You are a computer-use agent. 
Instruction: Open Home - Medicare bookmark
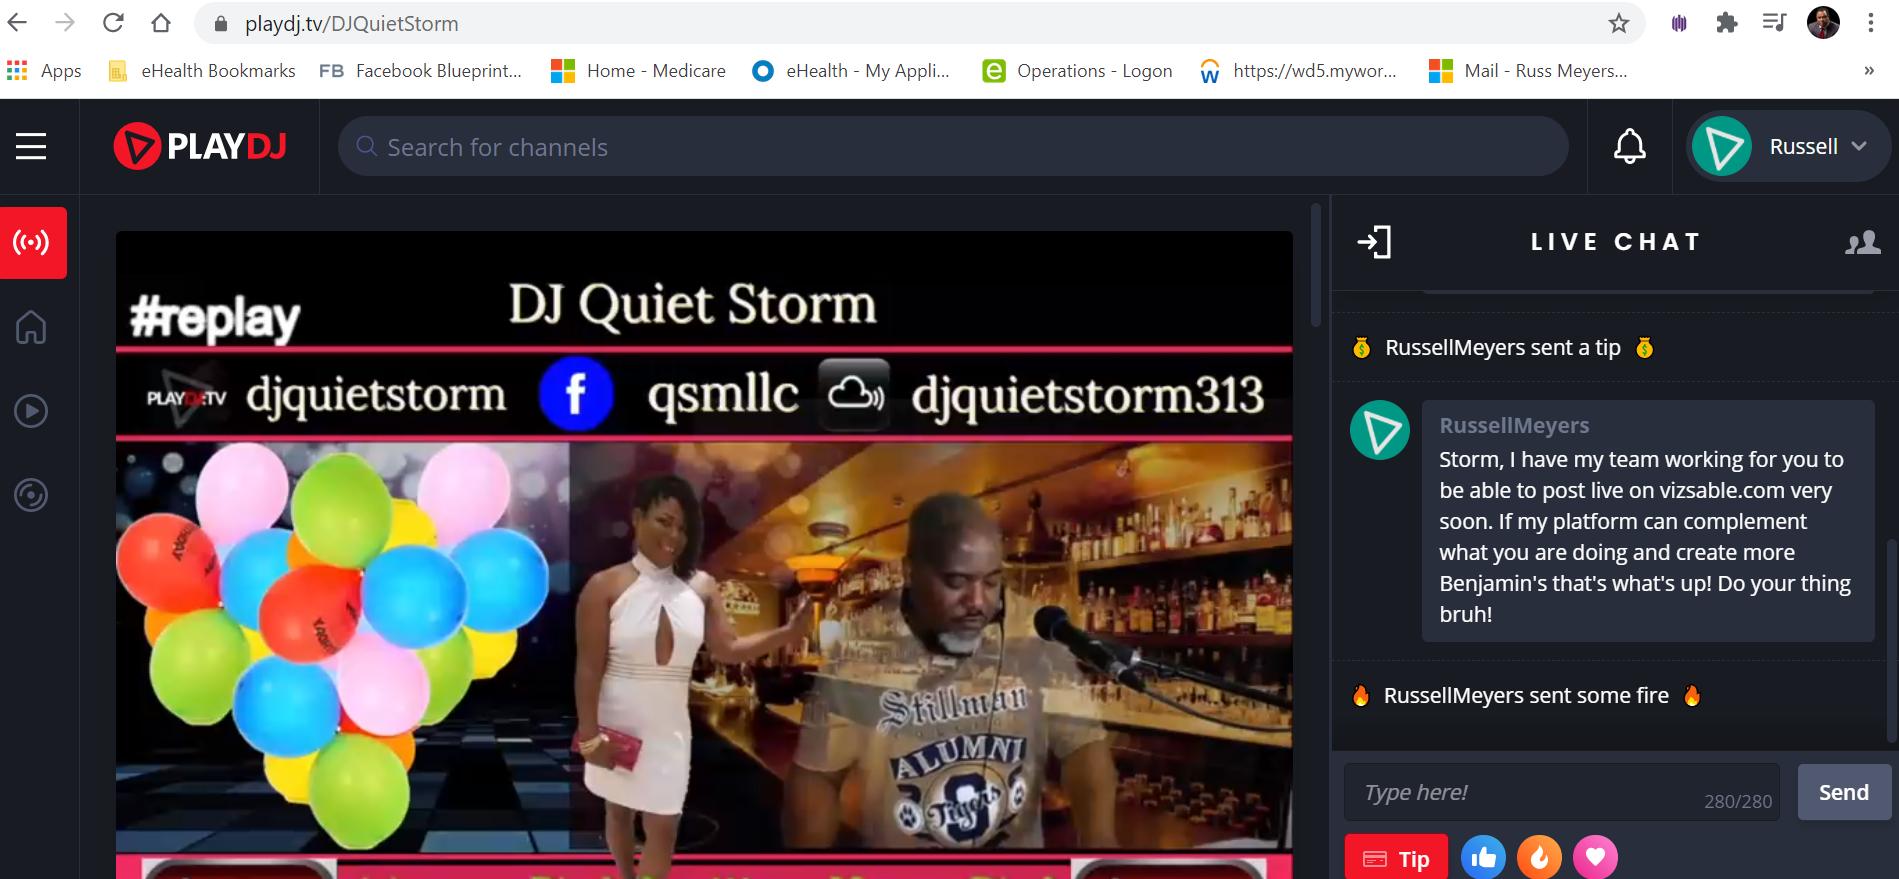[639, 71]
